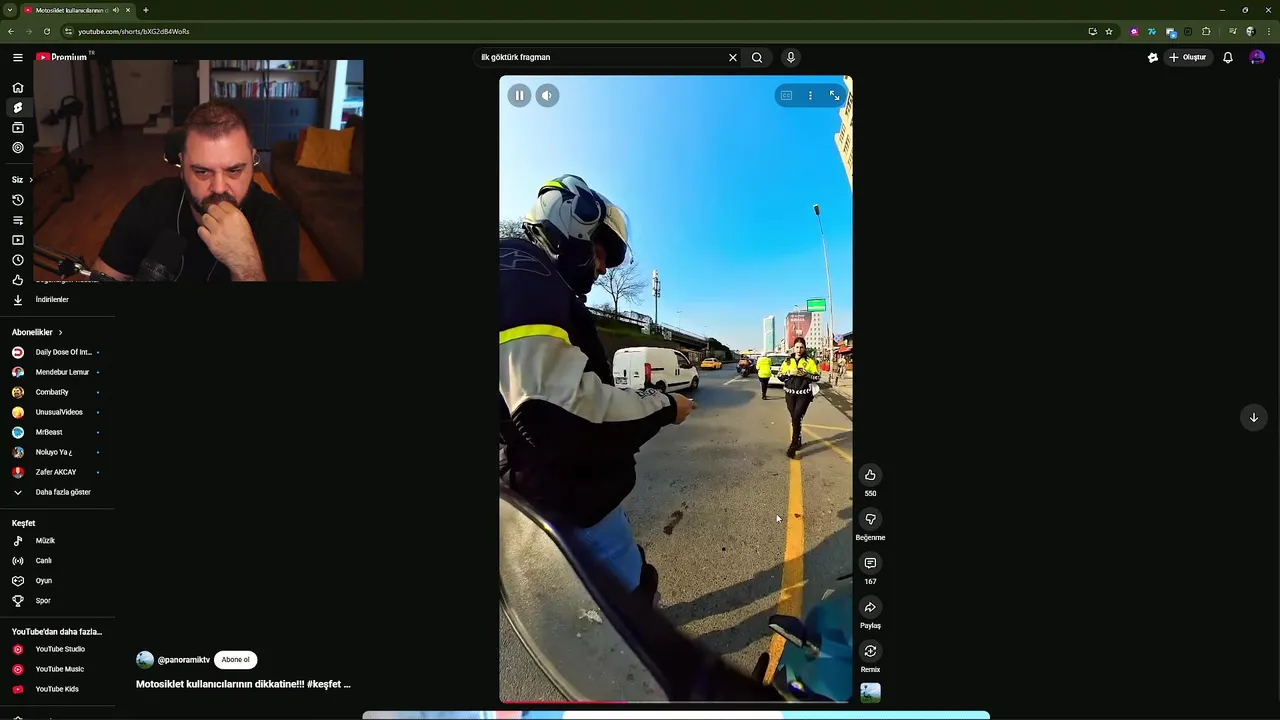Open Watch Later clock icon

18,260
